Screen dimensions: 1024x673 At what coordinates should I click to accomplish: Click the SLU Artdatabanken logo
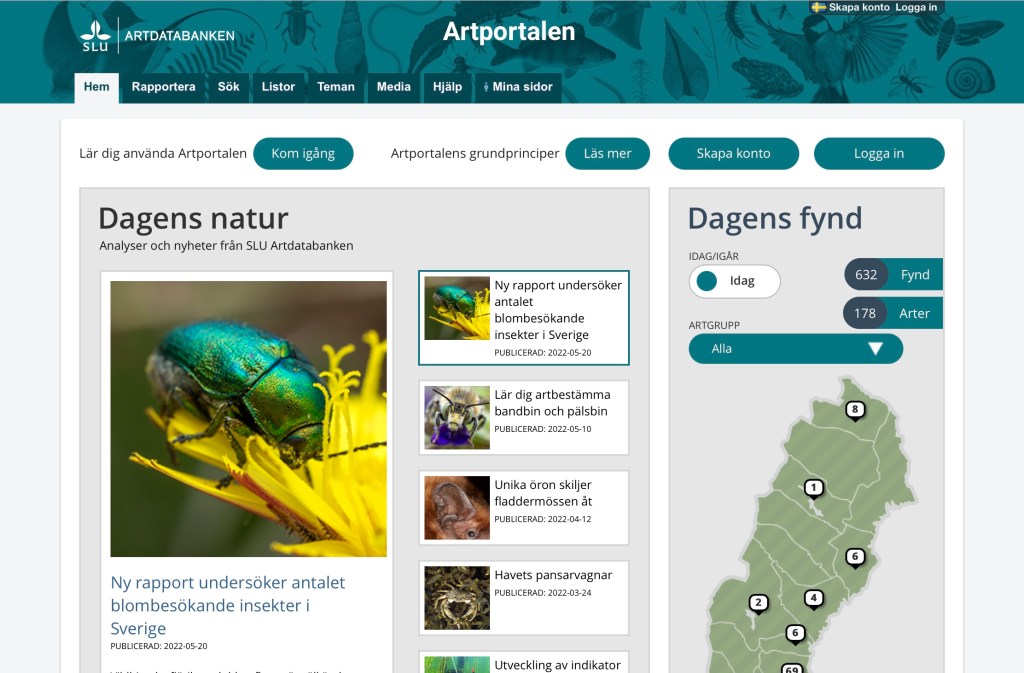157,35
